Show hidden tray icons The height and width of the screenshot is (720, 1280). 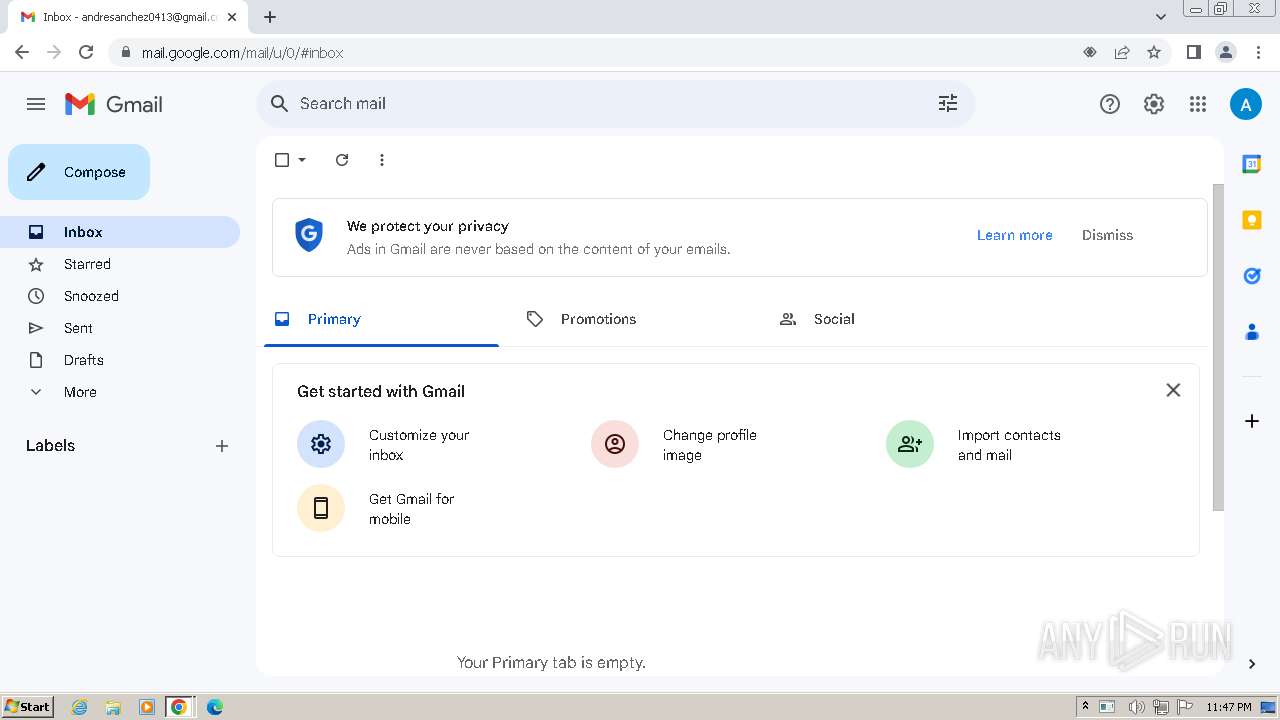coord(1085,707)
